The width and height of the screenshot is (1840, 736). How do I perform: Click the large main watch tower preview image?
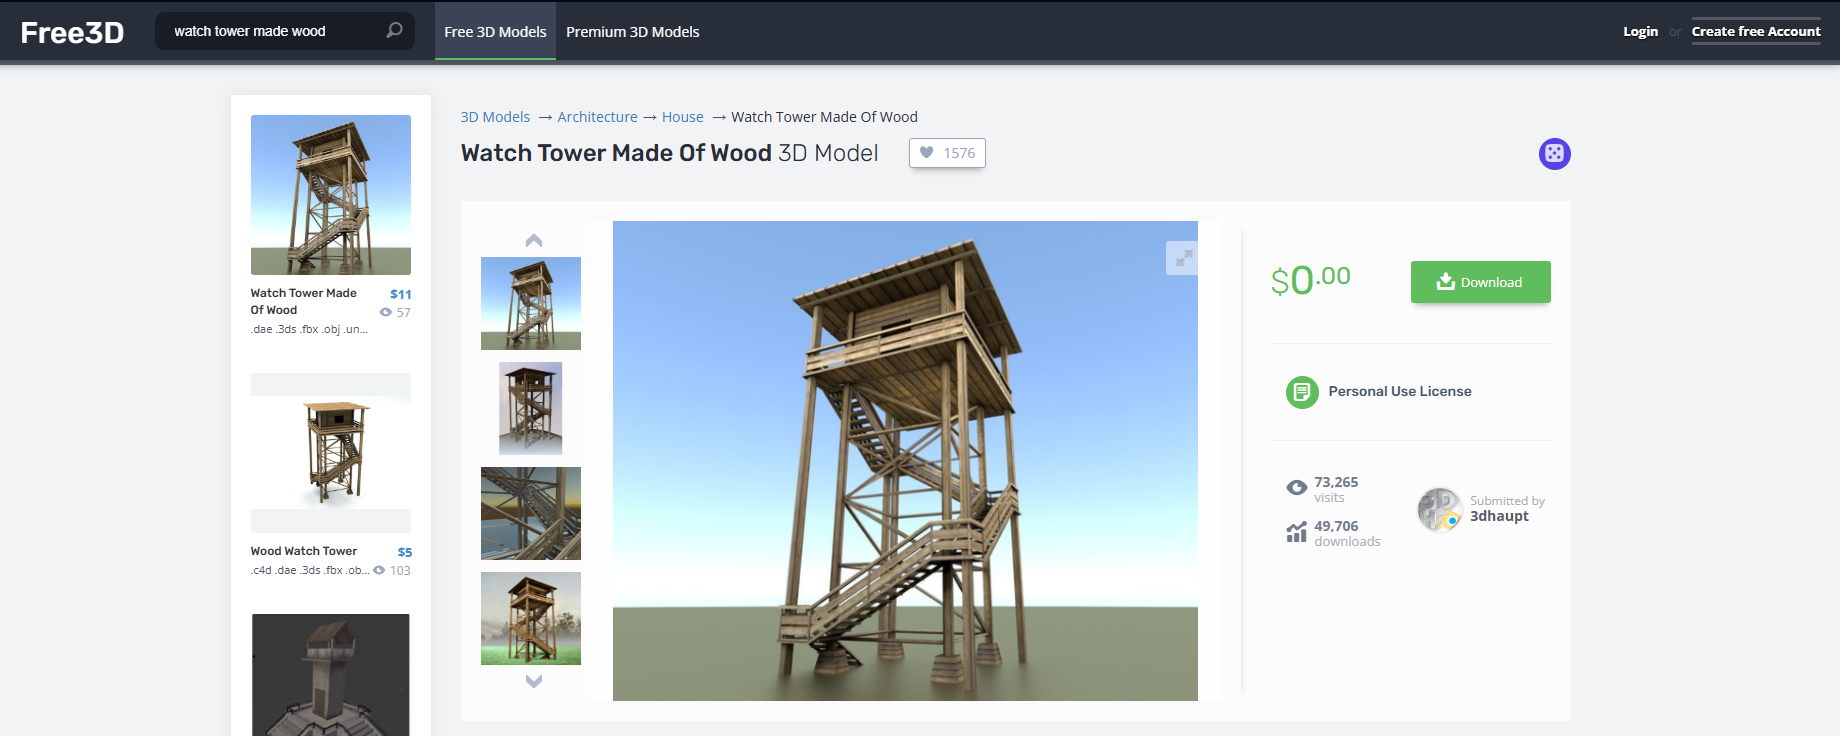point(905,461)
